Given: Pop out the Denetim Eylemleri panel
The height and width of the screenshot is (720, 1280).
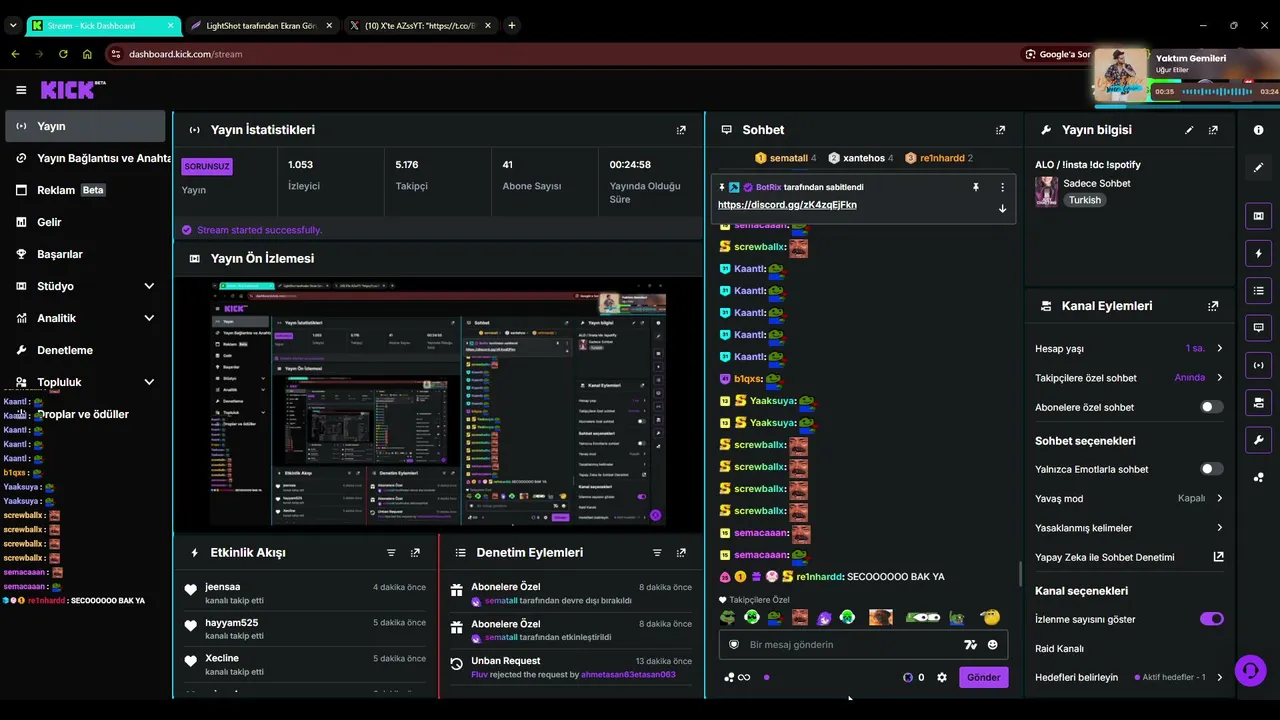Looking at the screenshot, I should [681, 553].
